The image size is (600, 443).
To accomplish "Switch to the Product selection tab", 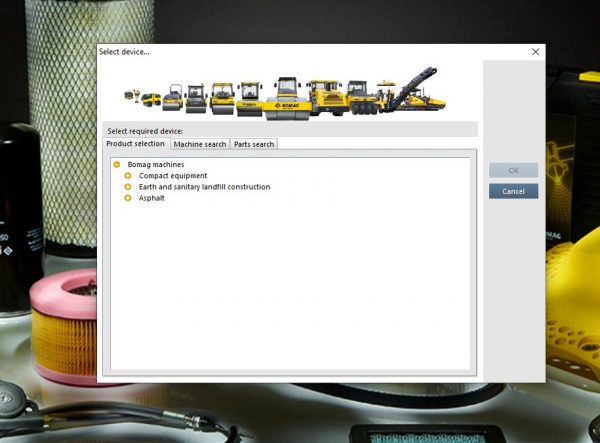I will (x=135, y=143).
